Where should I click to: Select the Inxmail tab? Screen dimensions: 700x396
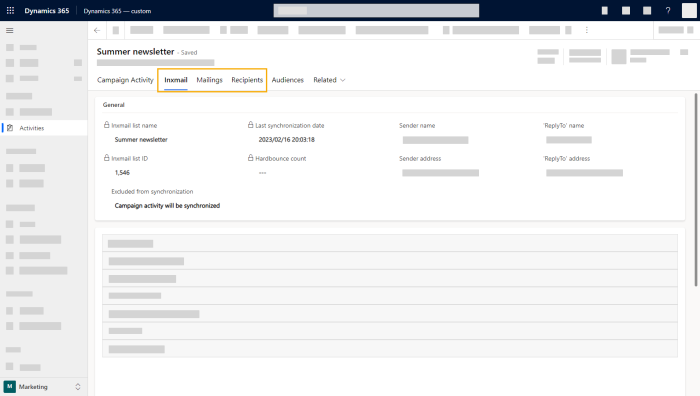(175, 80)
